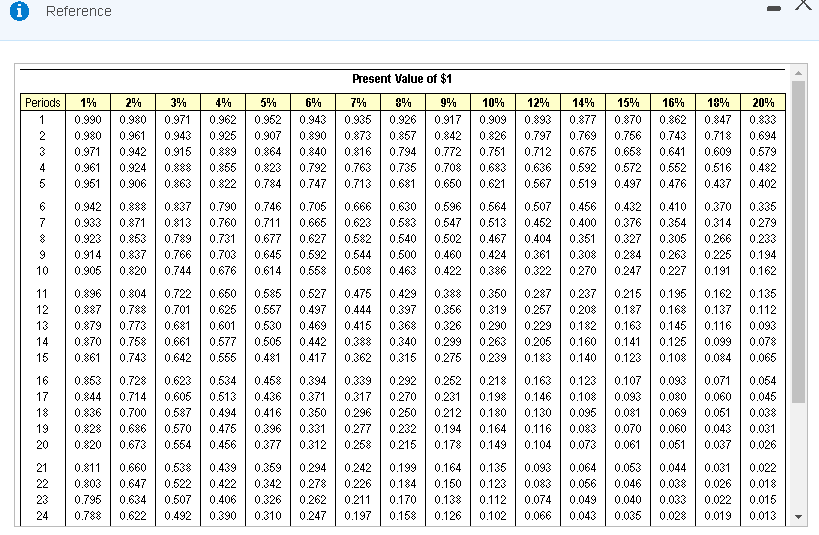The width and height of the screenshot is (819, 535).
Task: Click the blue info icon beside Reference
Action: coord(19,10)
